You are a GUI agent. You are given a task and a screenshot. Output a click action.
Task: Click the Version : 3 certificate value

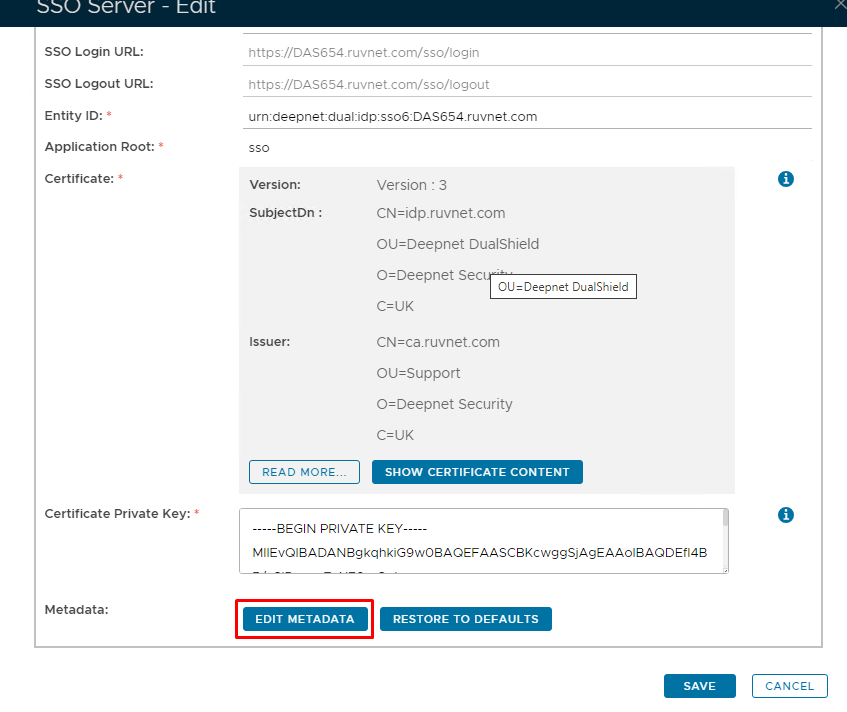point(412,185)
